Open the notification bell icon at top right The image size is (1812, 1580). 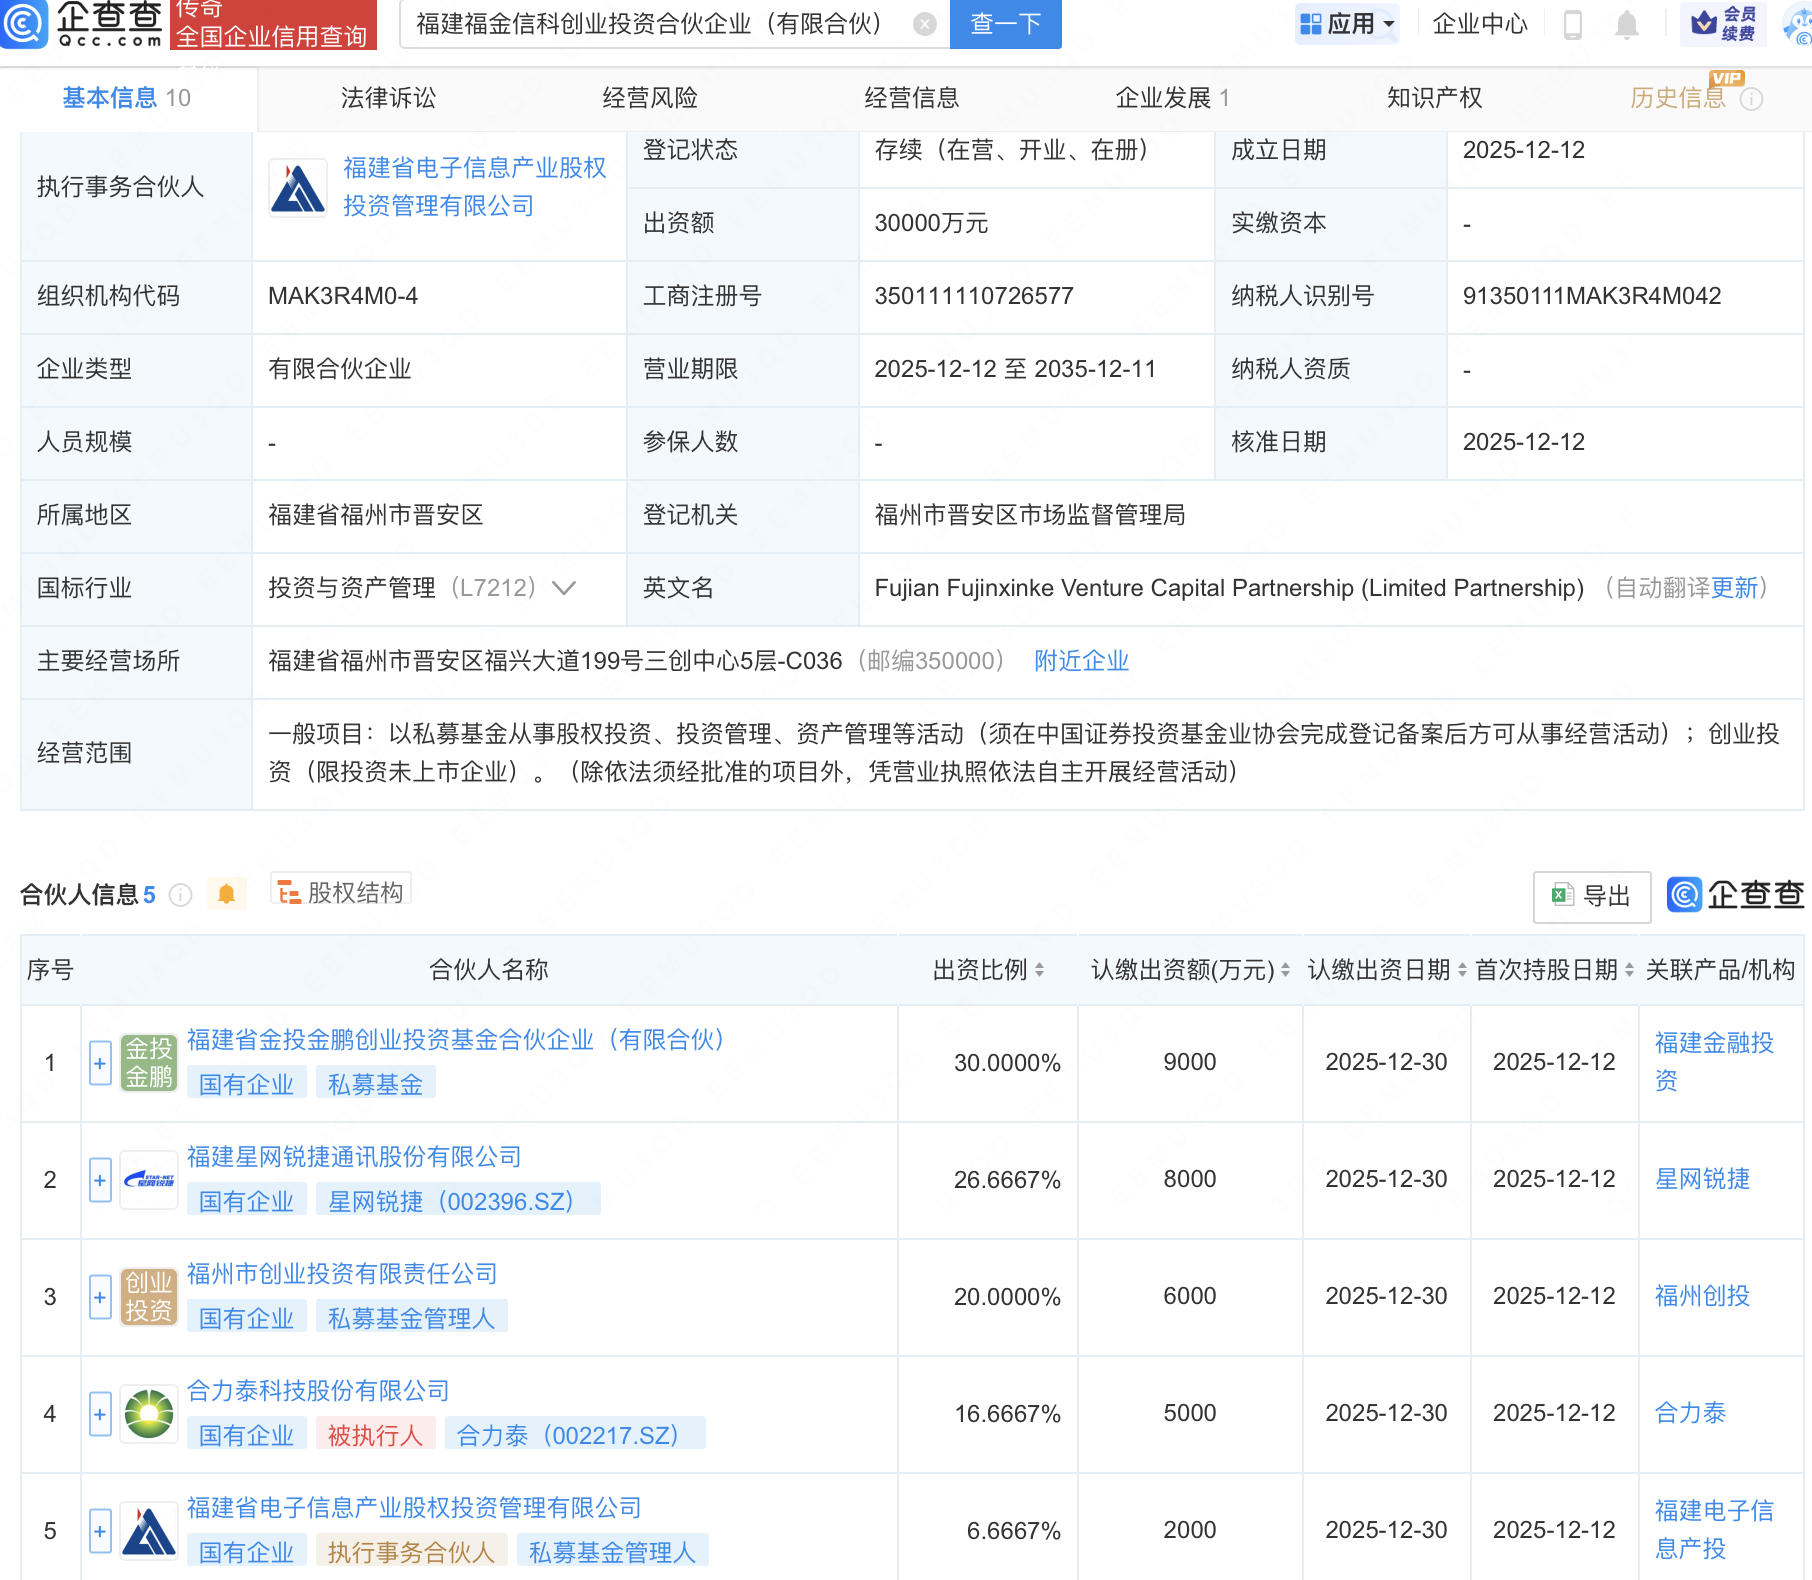(x=1624, y=24)
